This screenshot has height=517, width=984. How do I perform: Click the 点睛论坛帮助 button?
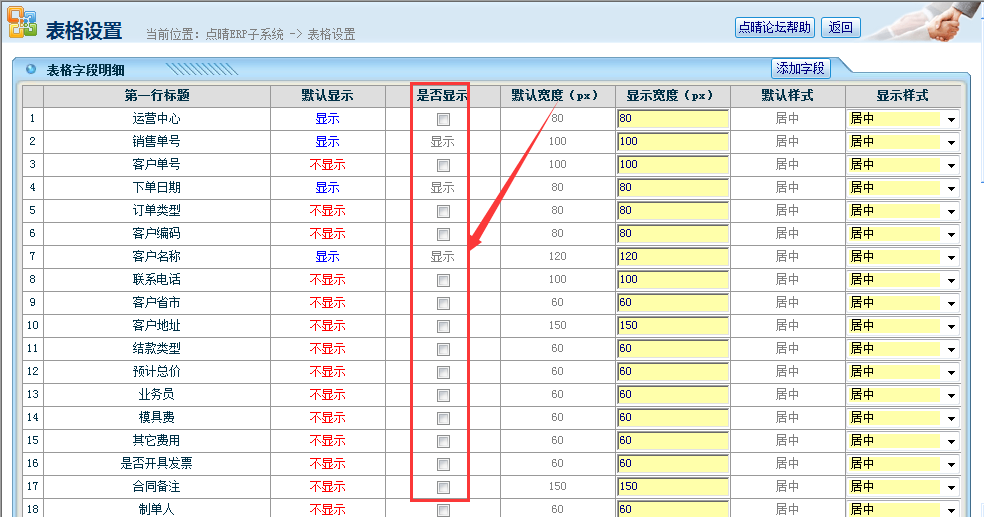coord(775,27)
